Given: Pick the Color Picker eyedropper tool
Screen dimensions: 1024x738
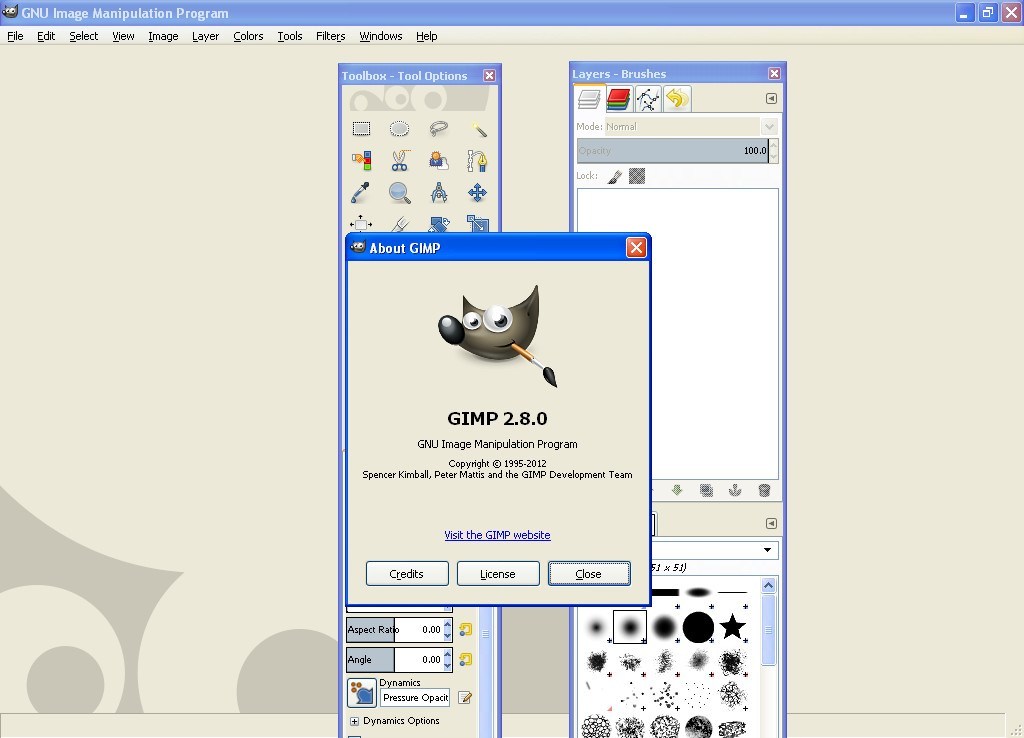Looking at the screenshot, I should pos(361,193).
